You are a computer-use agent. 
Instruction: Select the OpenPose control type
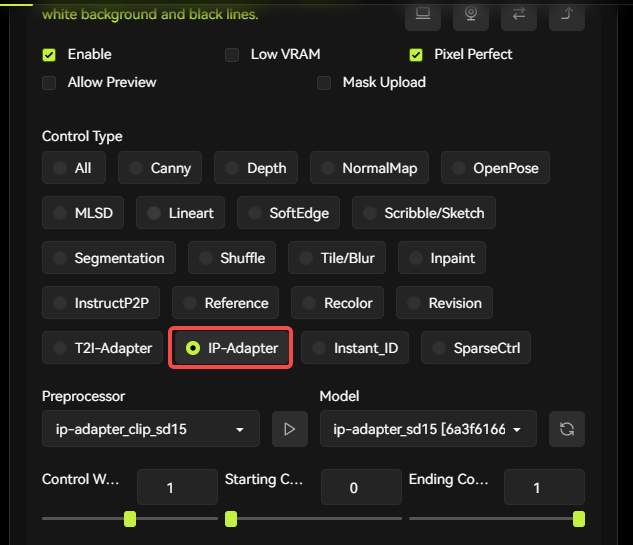point(495,168)
